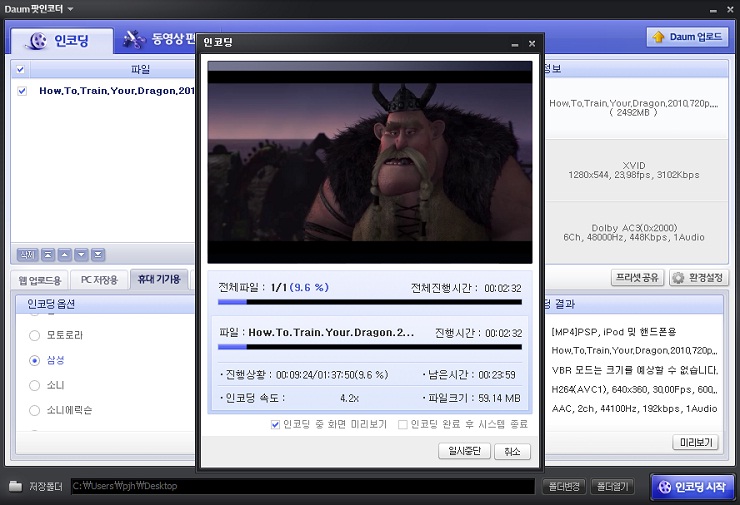Click the [MP4]PSP, iPod 및 핸드폰용 result text
This screenshot has width=740, height=505.
click(614, 332)
